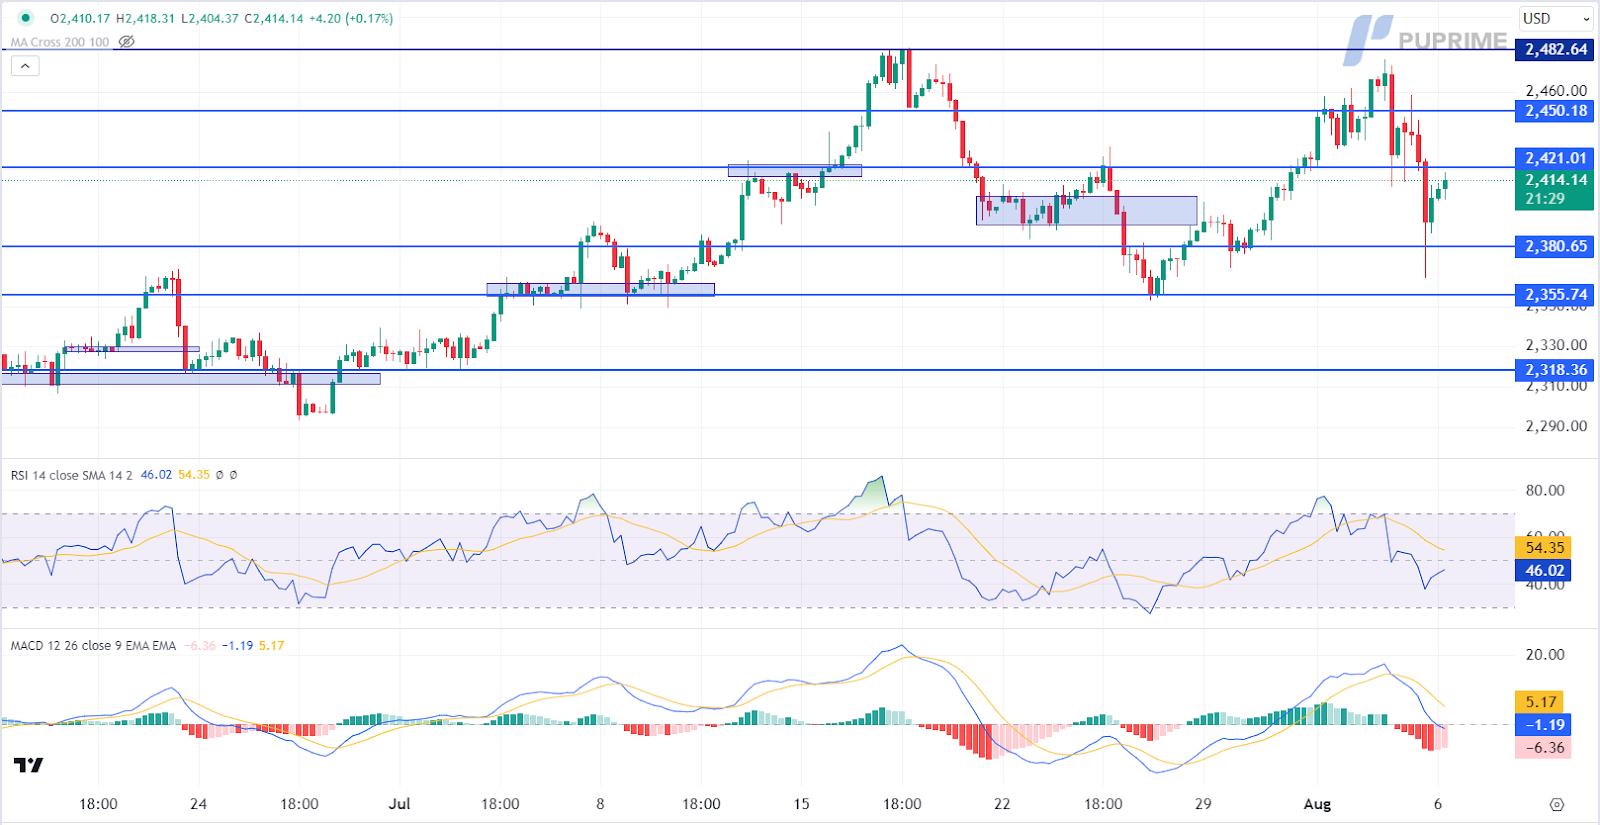Click the MACD histogram -6.36 axis label
The image size is (1600, 825).
tap(1544, 748)
